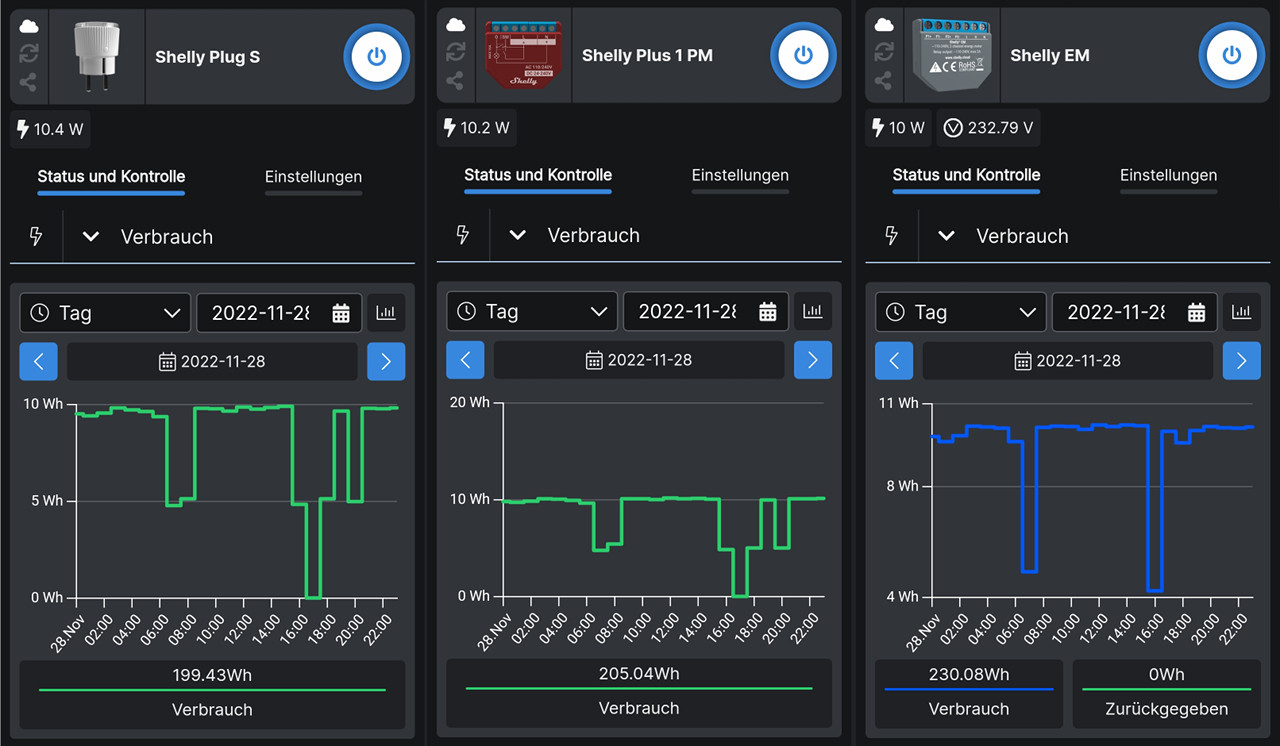Viewport: 1280px width, 746px height.
Task: Click lightning bolt icon beside Plug S Verbrauch
Action: coord(36,237)
